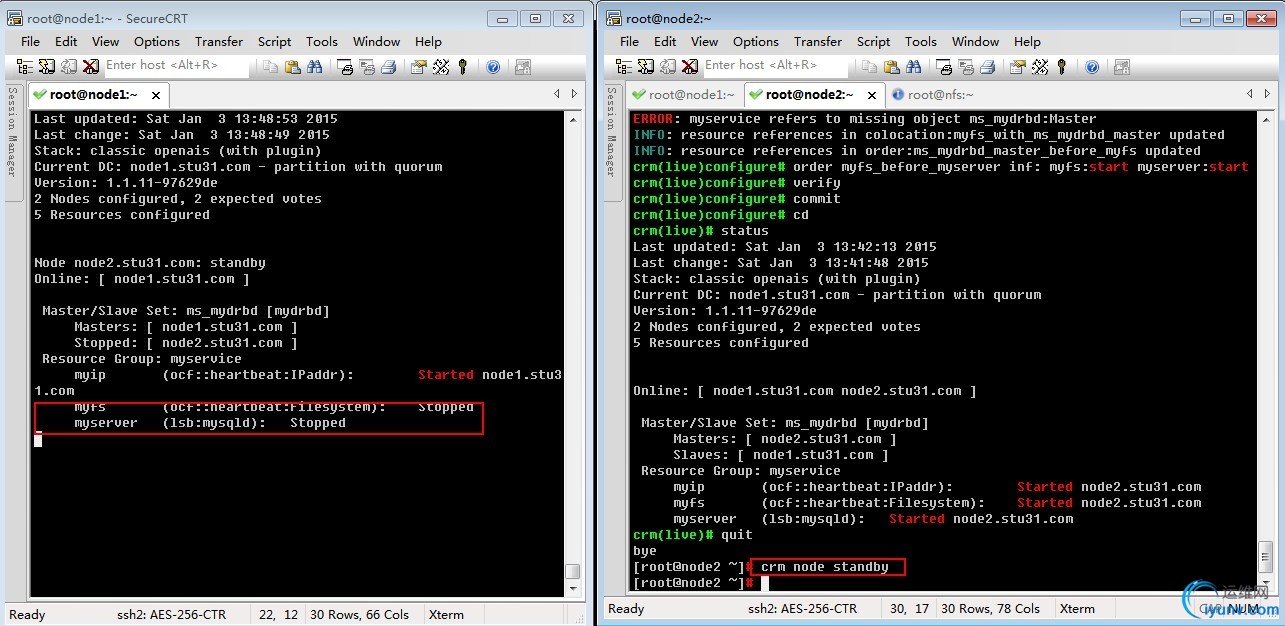The height and width of the screenshot is (626, 1285).
Task: Click Enter host field in node2 window
Action: [775, 66]
